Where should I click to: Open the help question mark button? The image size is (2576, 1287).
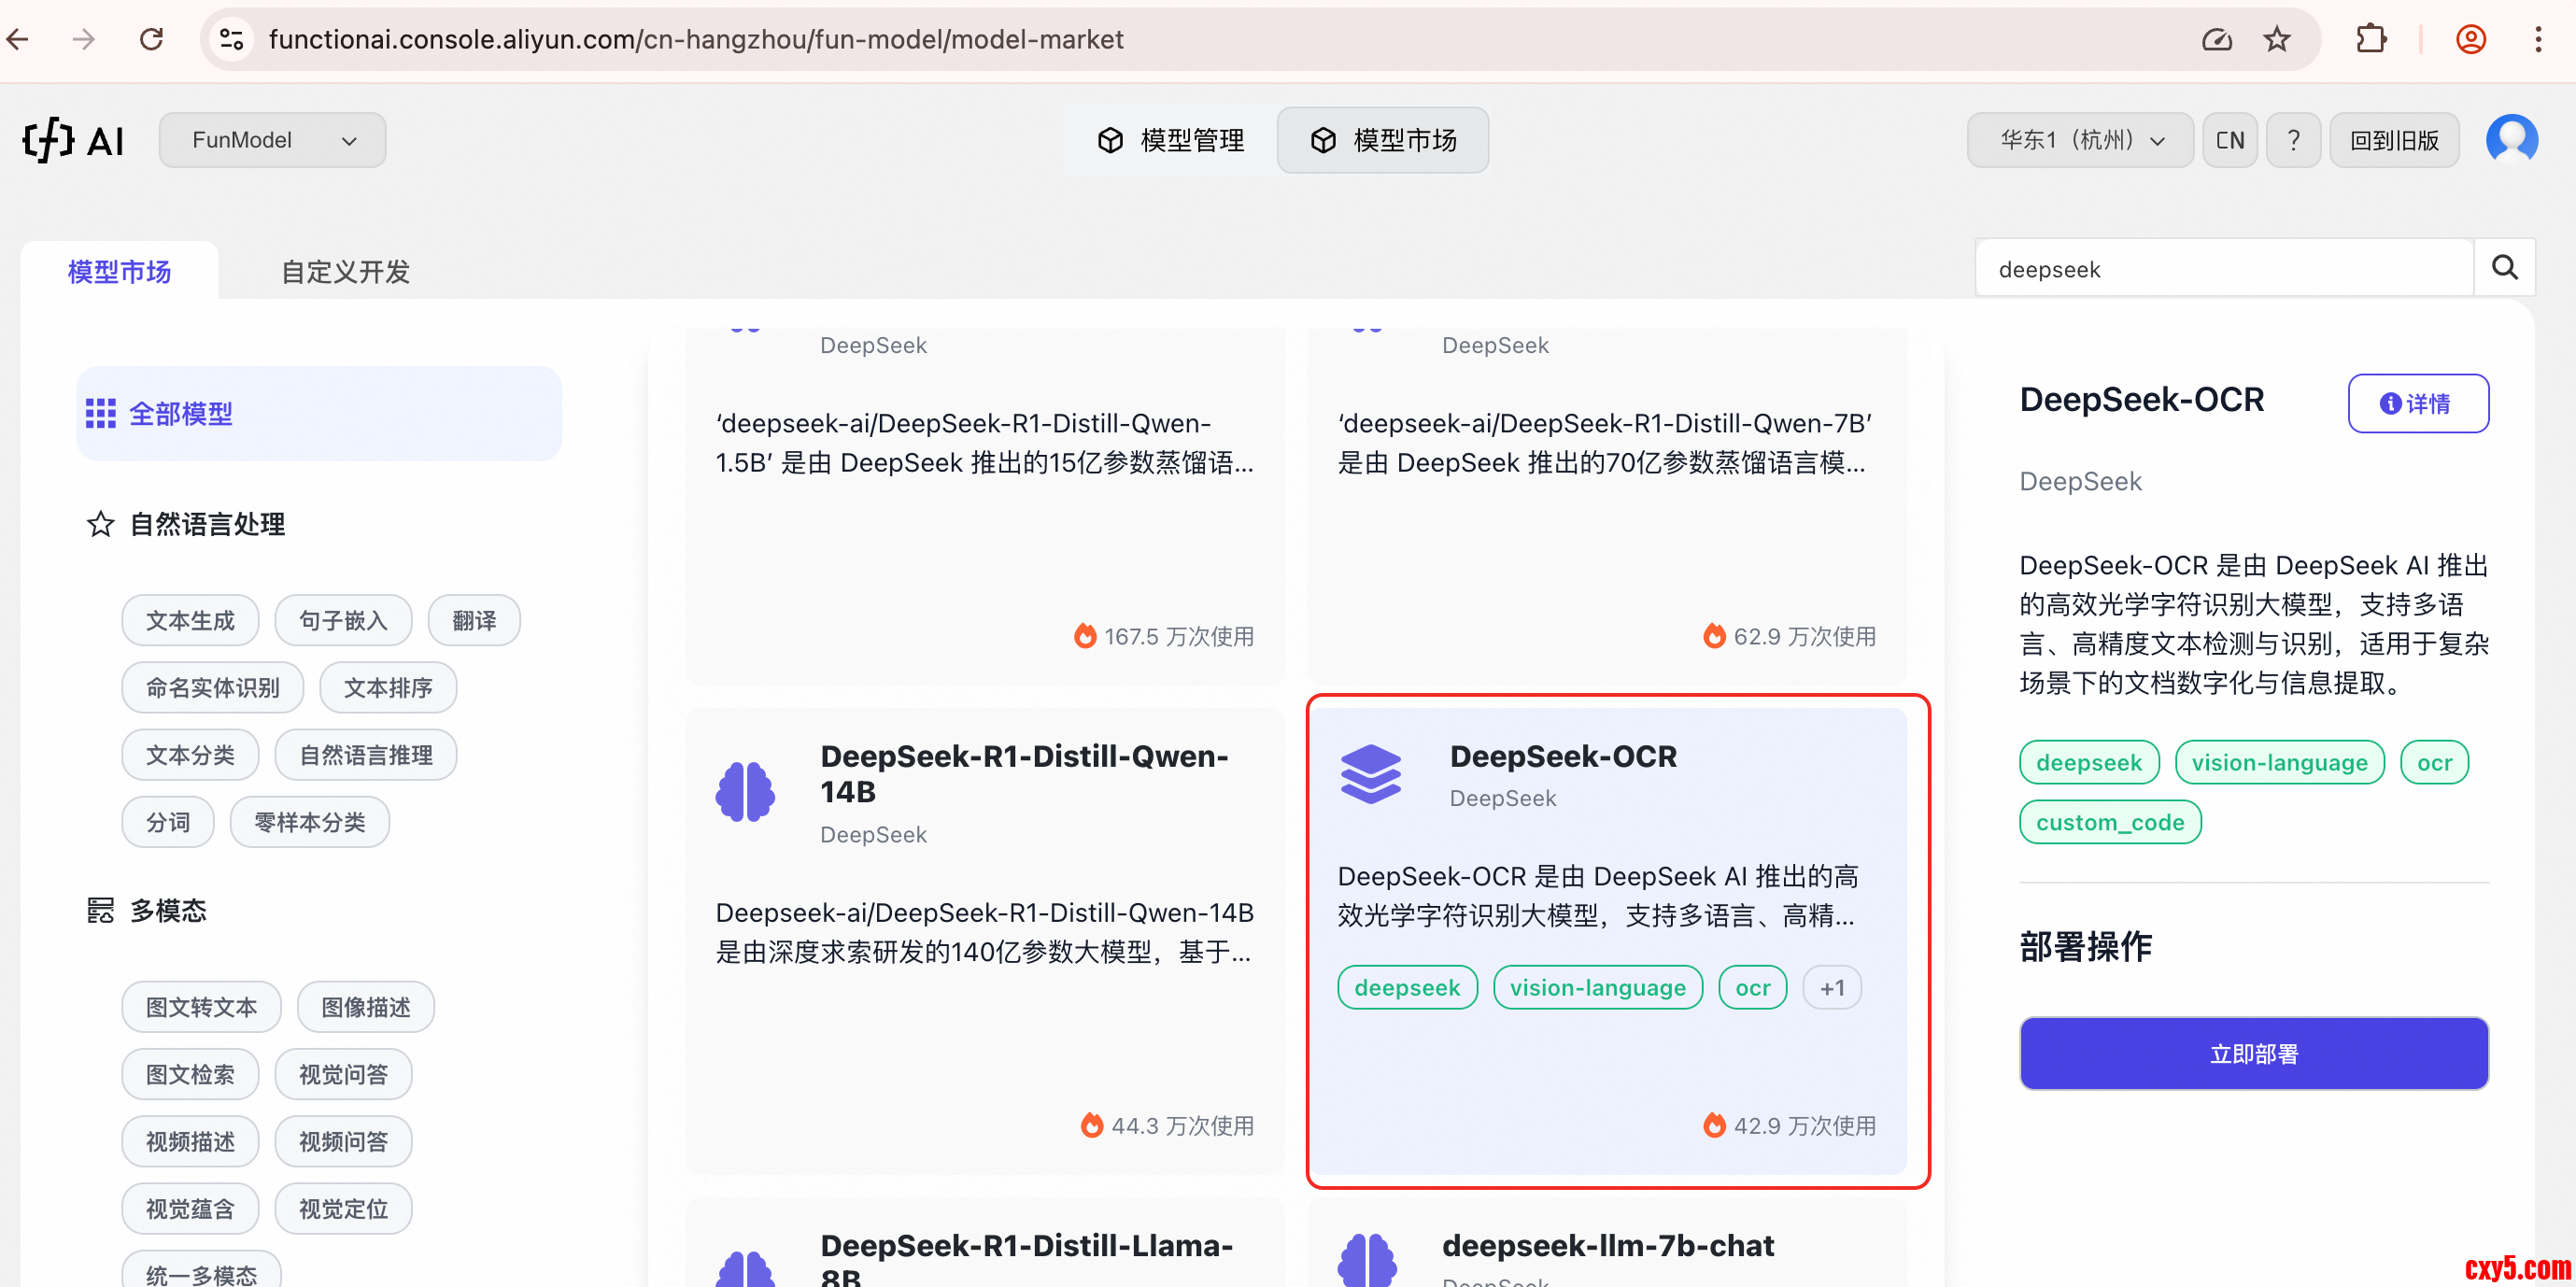point(2293,140)
